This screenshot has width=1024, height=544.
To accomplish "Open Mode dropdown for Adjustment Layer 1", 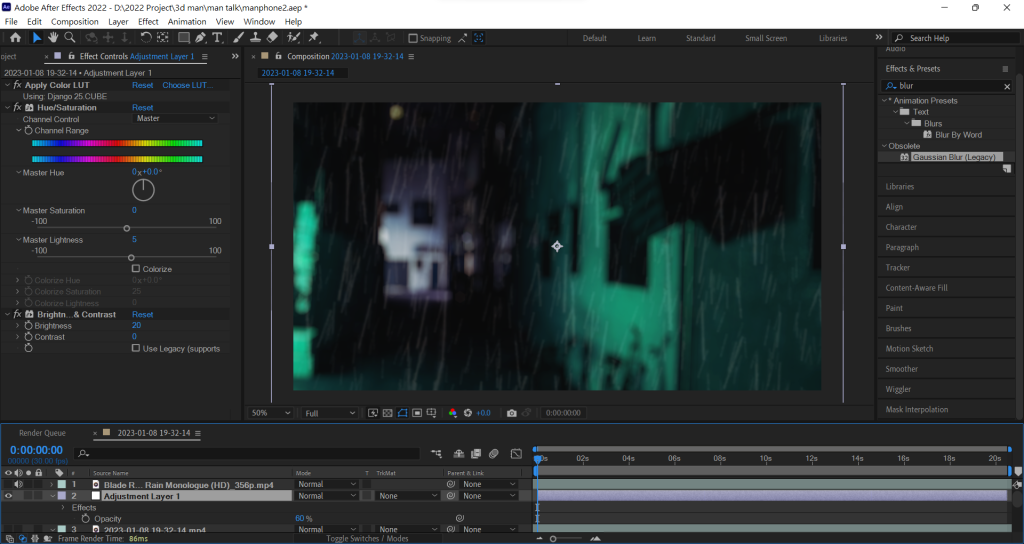I will [x=327, y=496].
